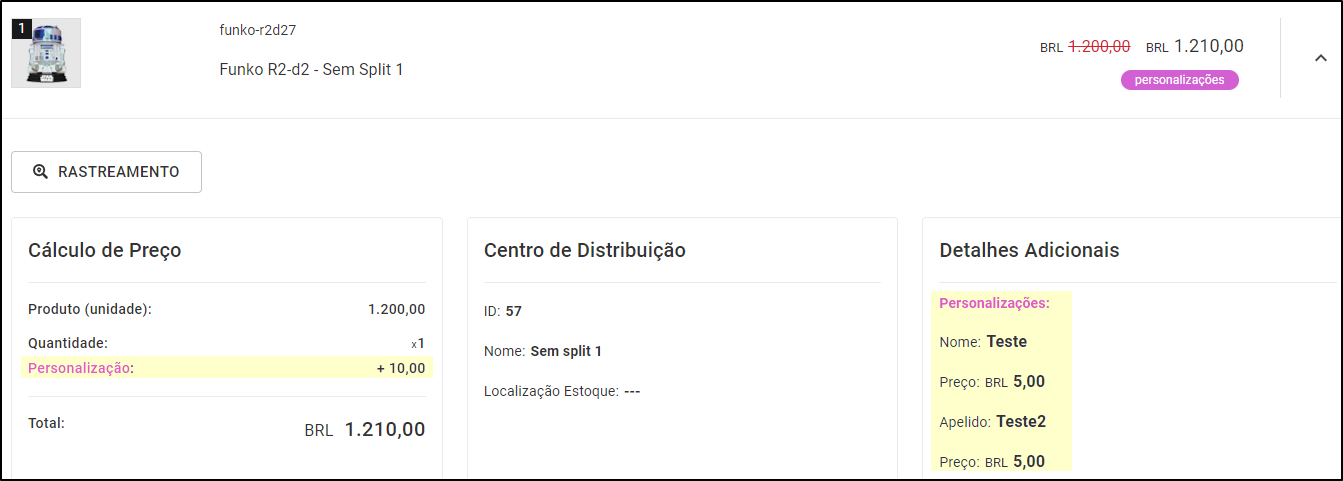Click the Detalhes Adicionais heading
The image size is (1343, 481).
pyautogui.click(x=1029, y=250)
